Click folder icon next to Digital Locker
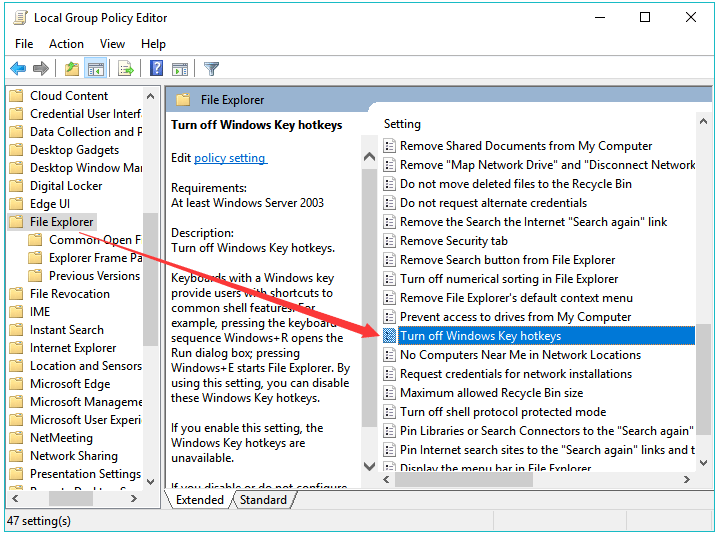719x536 pixels. tap(16, 186)
